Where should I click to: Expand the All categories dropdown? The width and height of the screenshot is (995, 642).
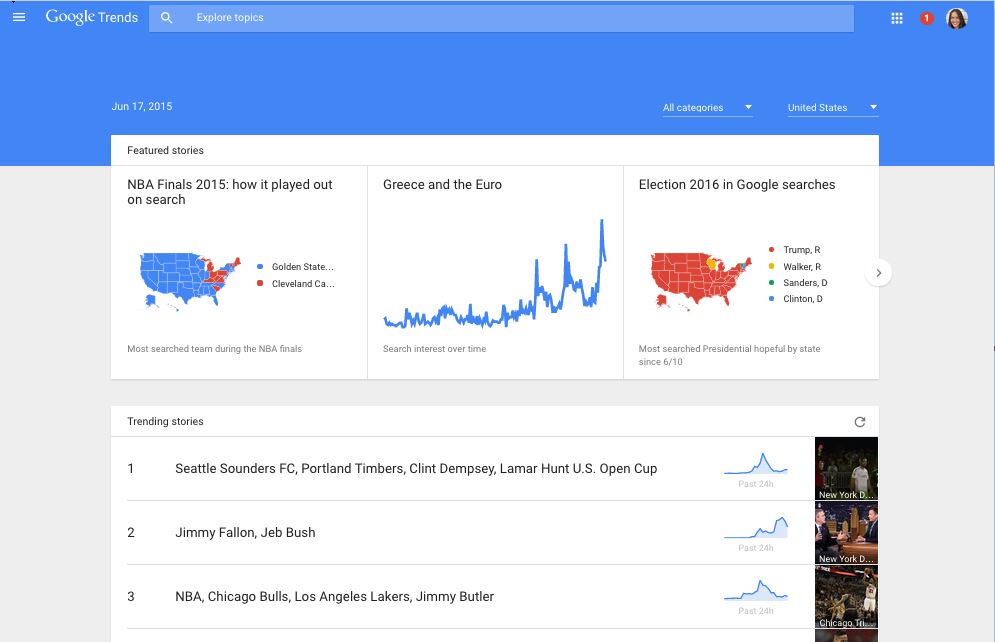tap(708, 108)
